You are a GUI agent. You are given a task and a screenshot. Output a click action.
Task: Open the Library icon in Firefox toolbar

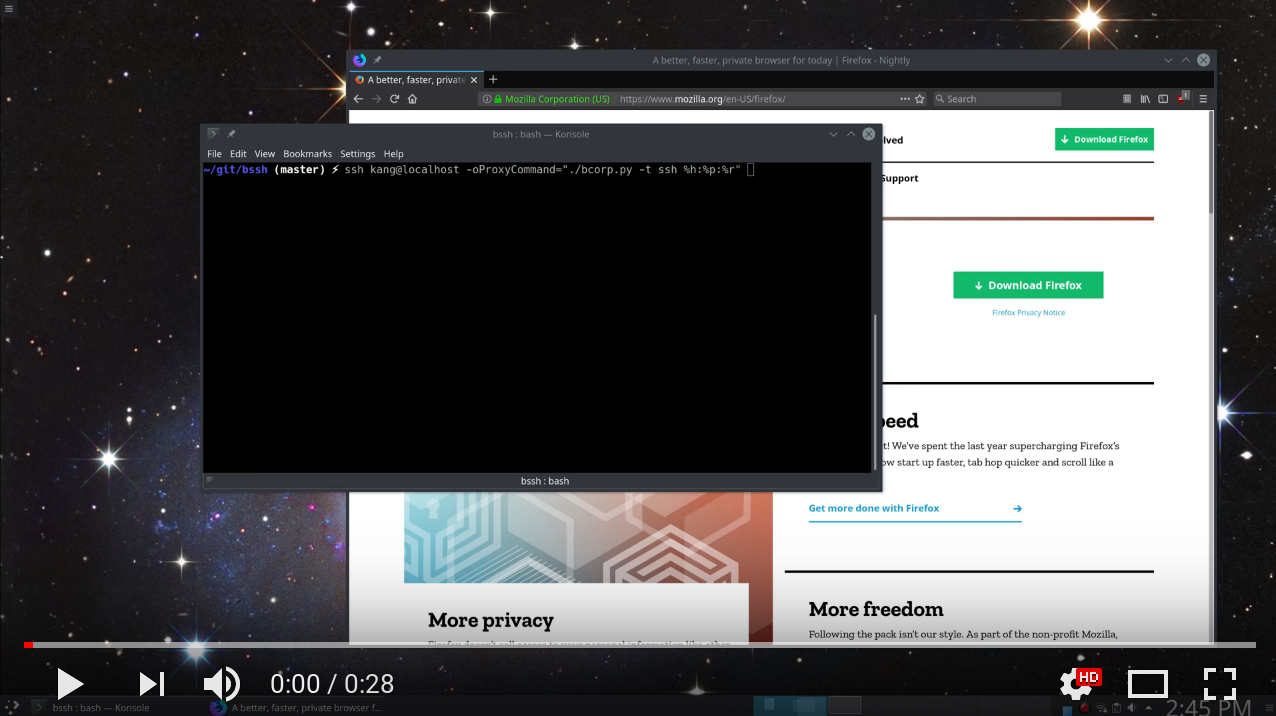click(x=1144, y=98)
